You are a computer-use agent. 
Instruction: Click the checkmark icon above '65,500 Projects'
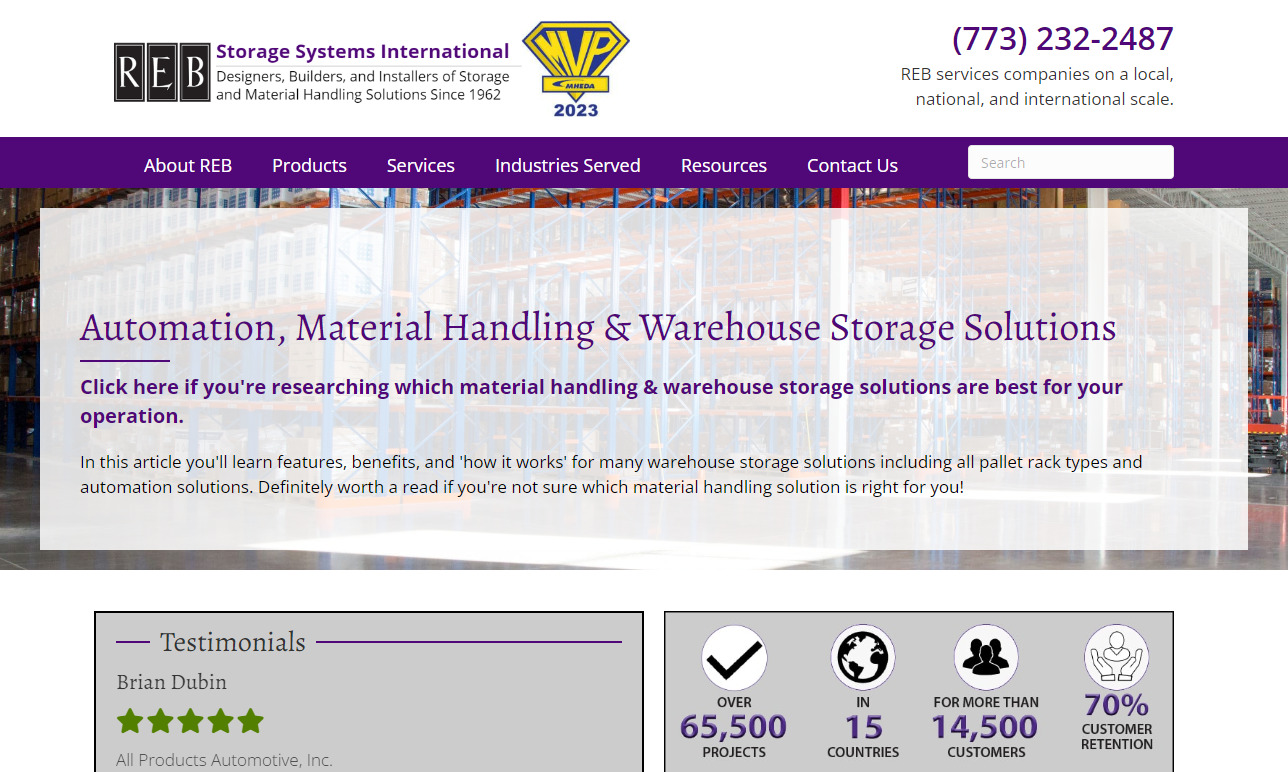[733, 657]
